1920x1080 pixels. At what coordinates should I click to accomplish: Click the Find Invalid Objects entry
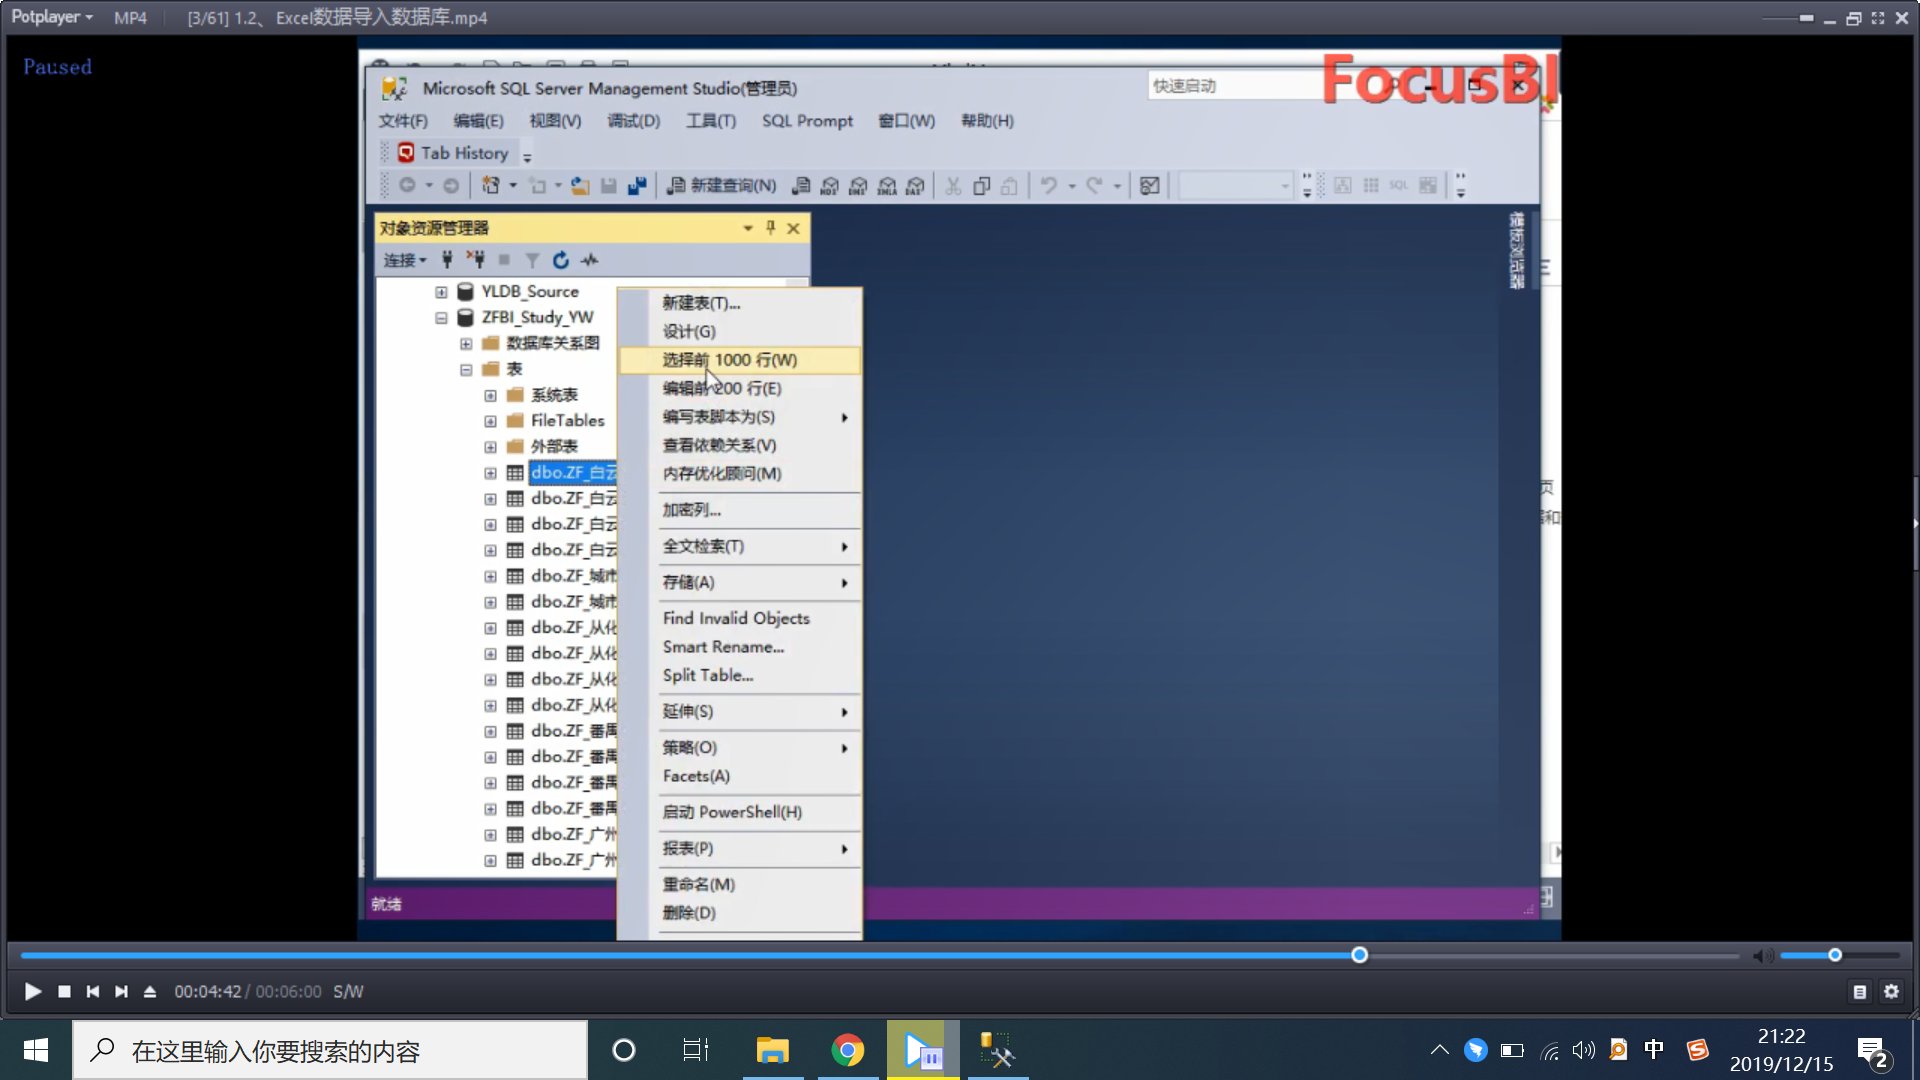point(736,618)
